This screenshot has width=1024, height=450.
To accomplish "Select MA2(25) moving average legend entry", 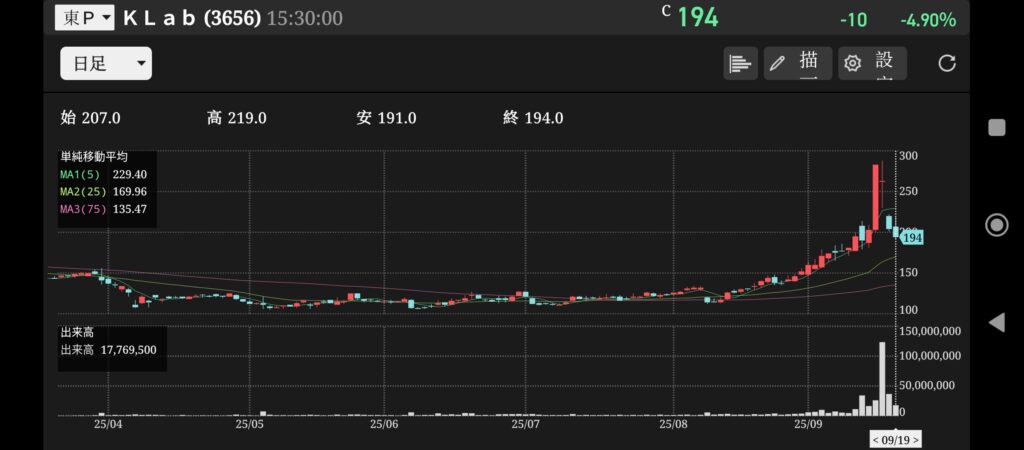I will pyautogui.click(x=105, y=191).
